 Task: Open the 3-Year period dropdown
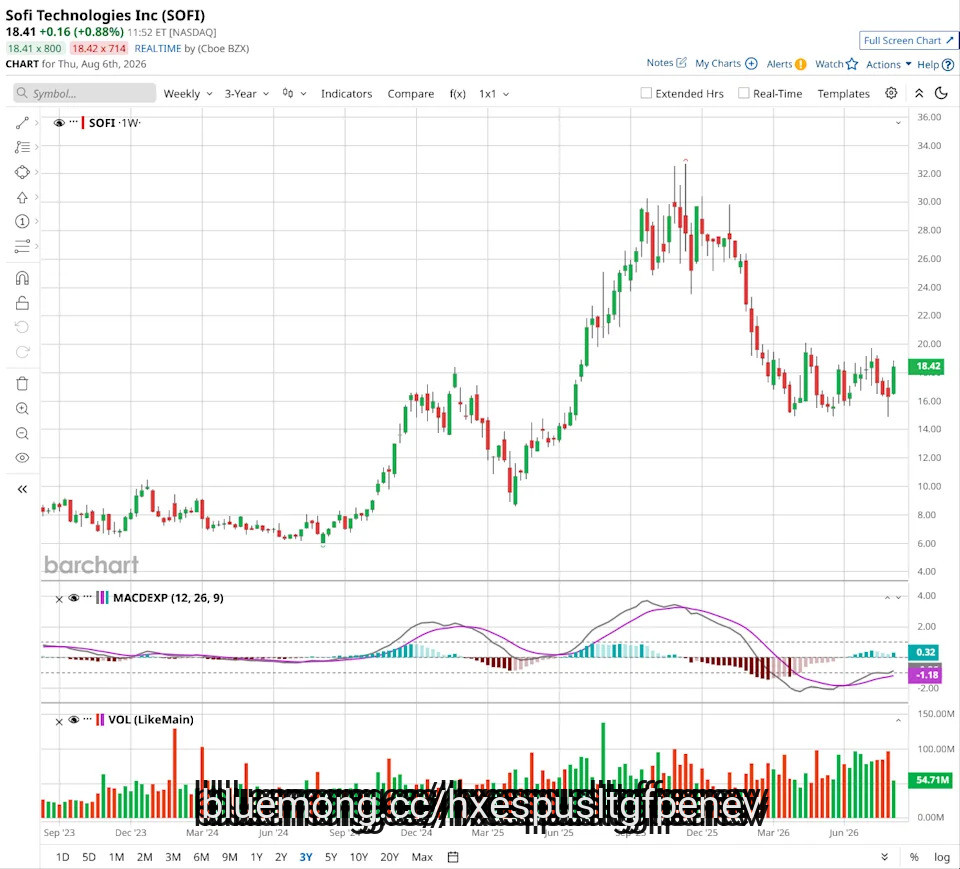click(246, 94)
